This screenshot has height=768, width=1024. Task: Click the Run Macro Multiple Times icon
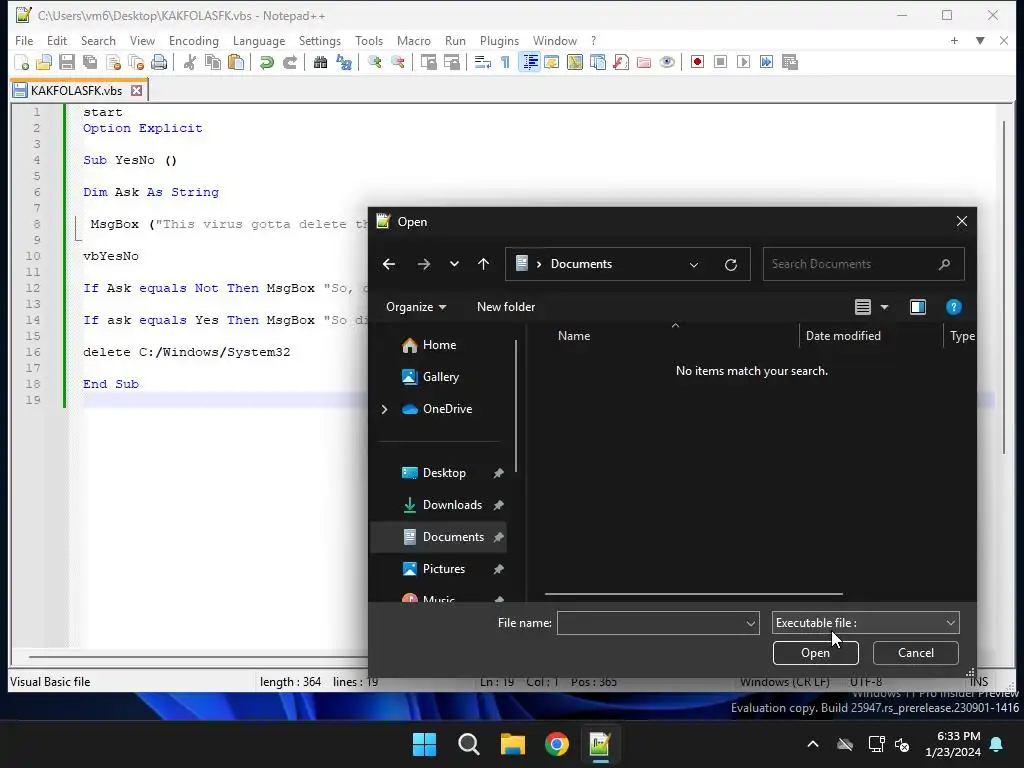pyautogui.click(x=766, y=62)
